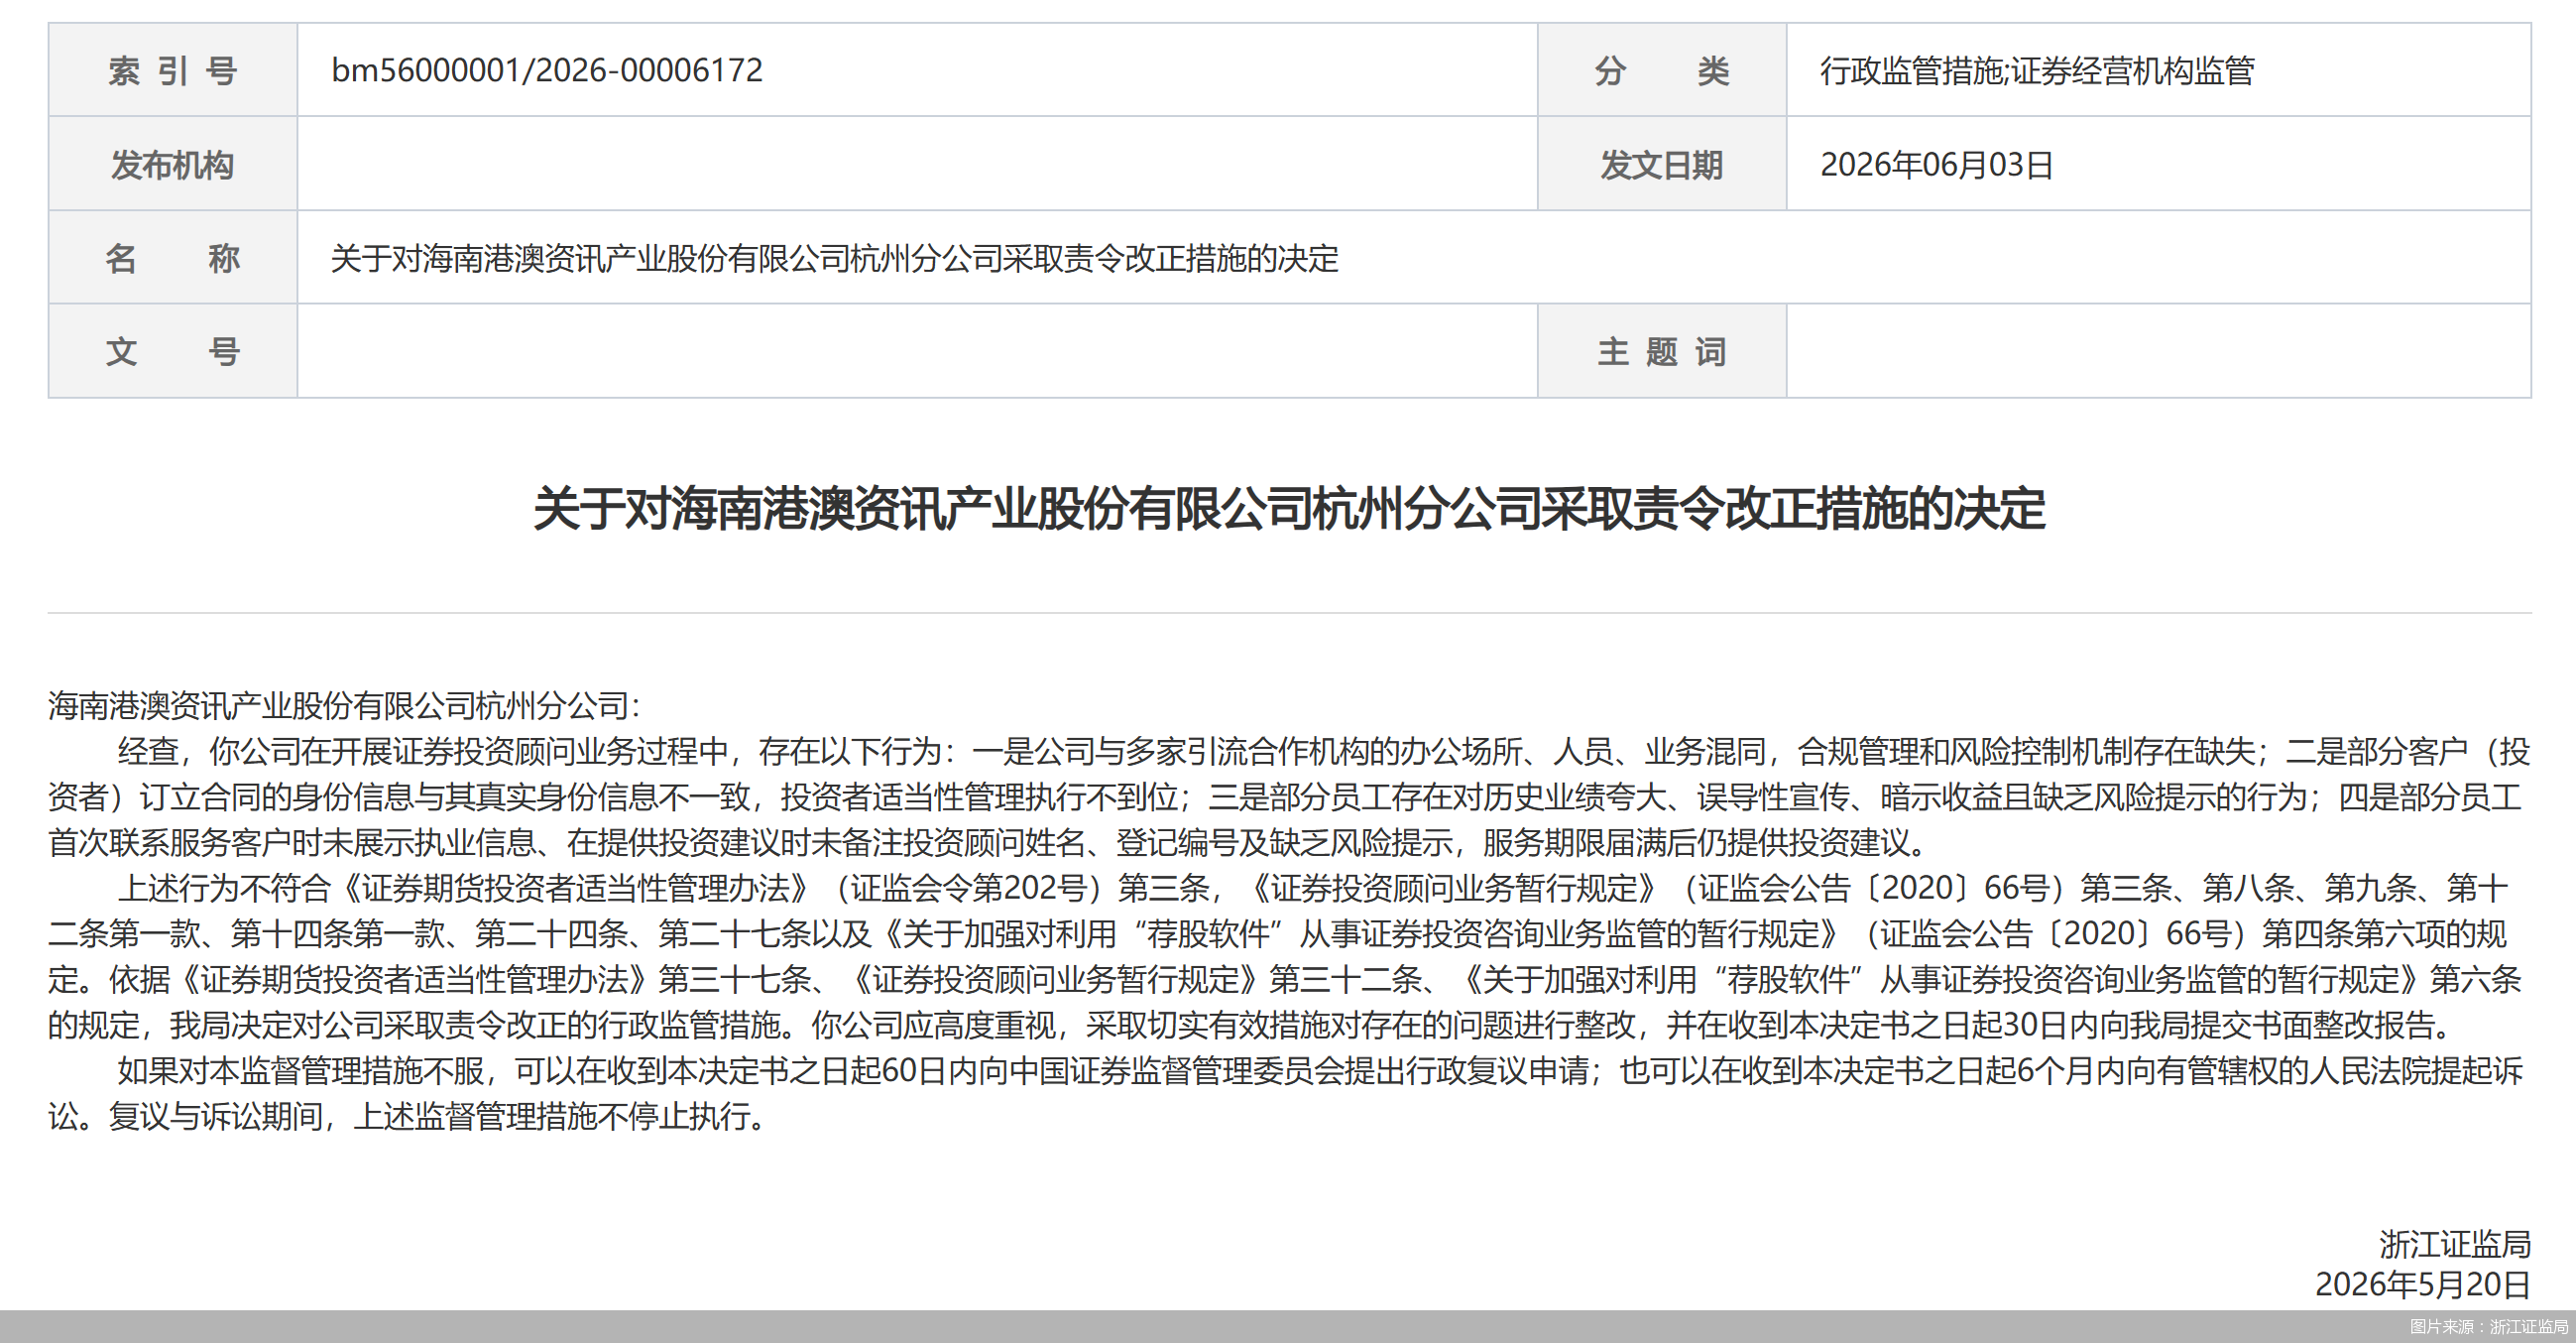Click the 发文日期 label cell
The height and width of the screenshot is (1343, 2576).
click(1662, 164)
